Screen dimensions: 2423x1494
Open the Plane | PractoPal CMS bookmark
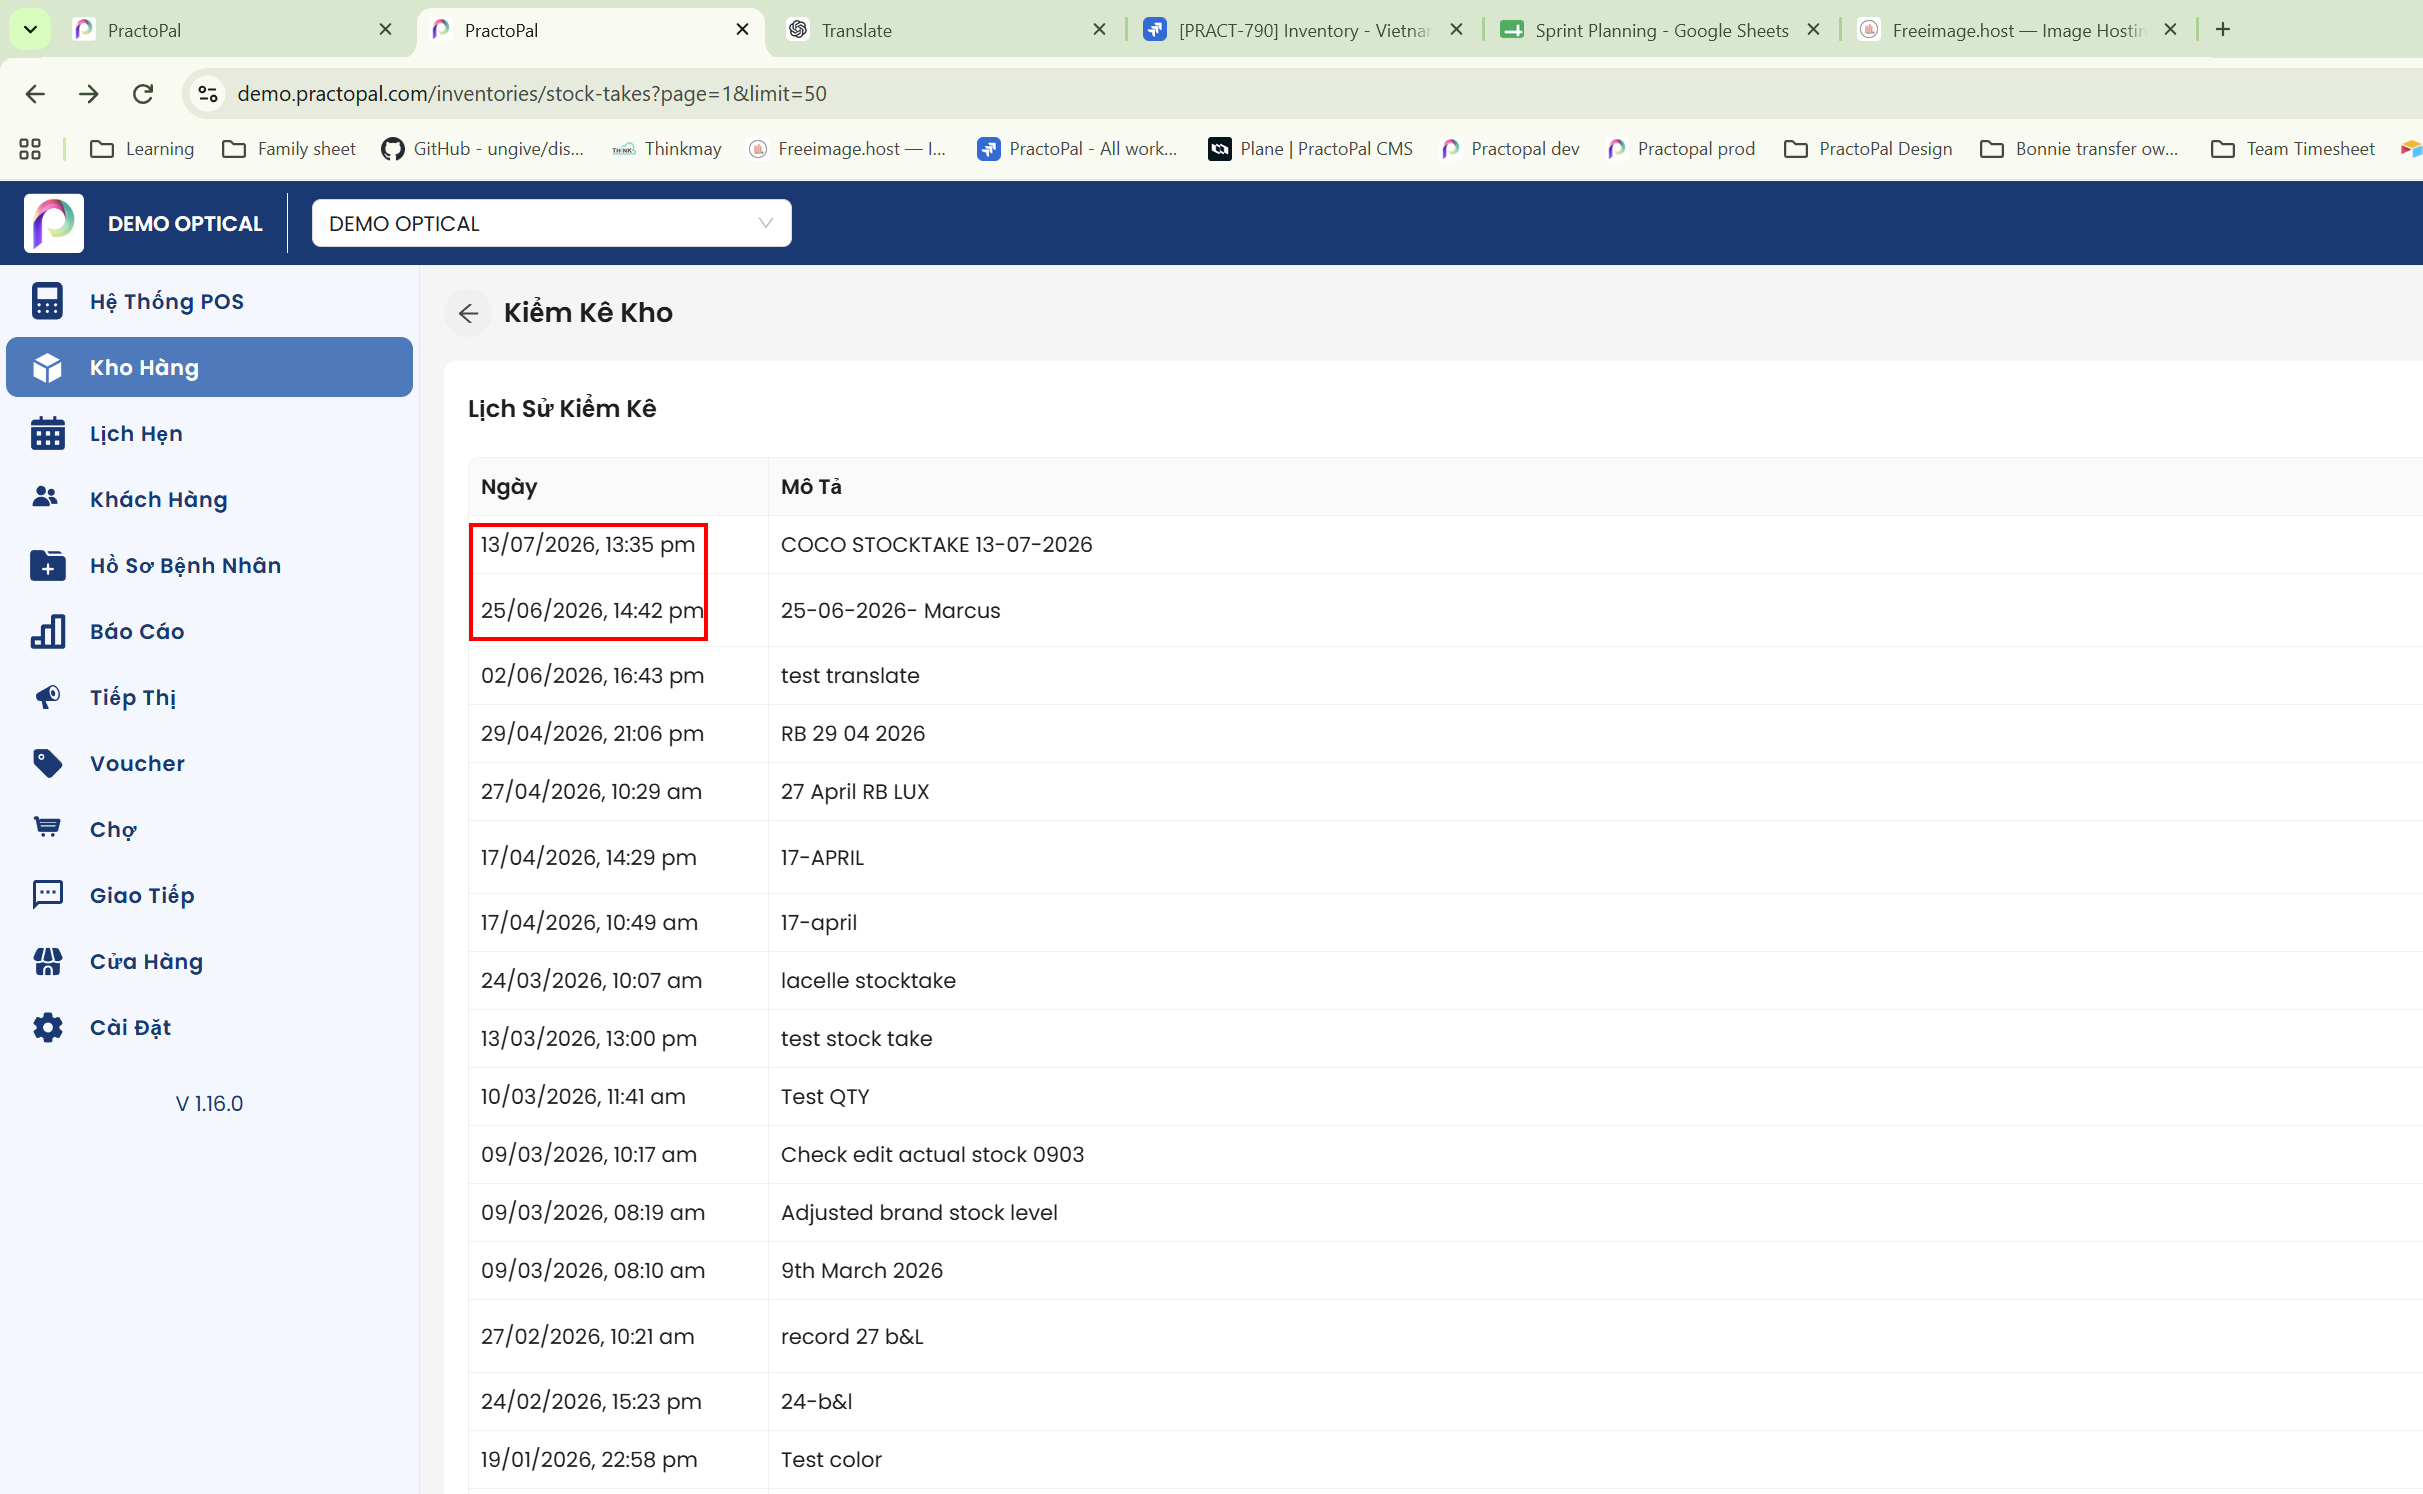[x=1311, y=149]
